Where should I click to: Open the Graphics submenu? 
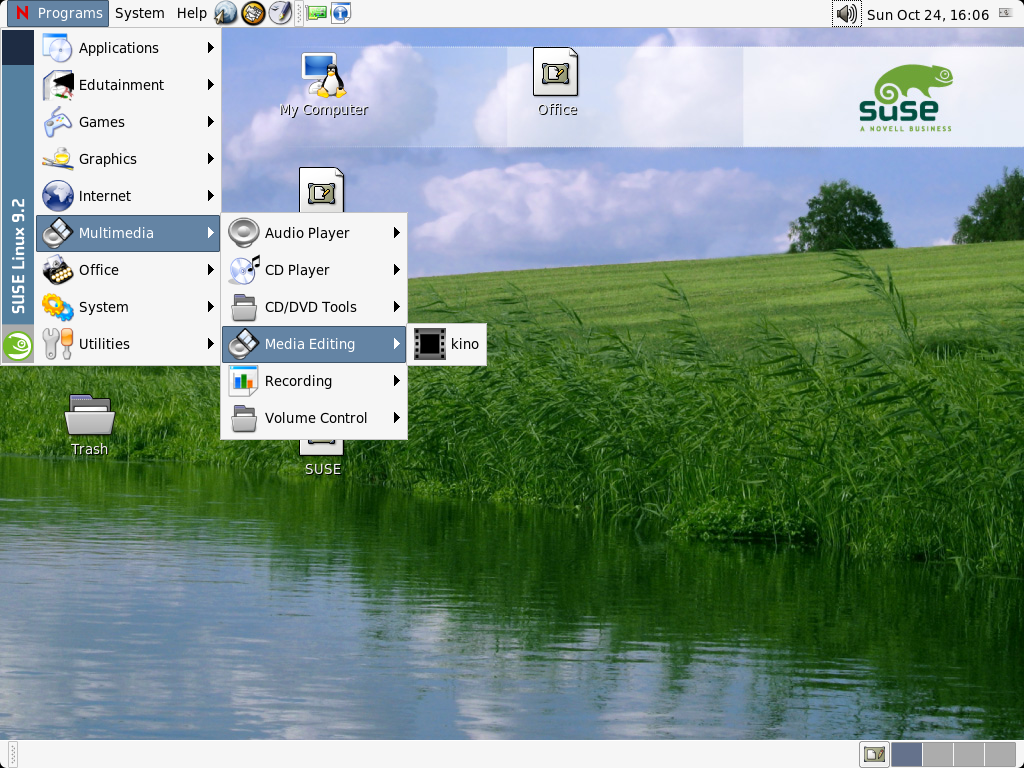128,159
